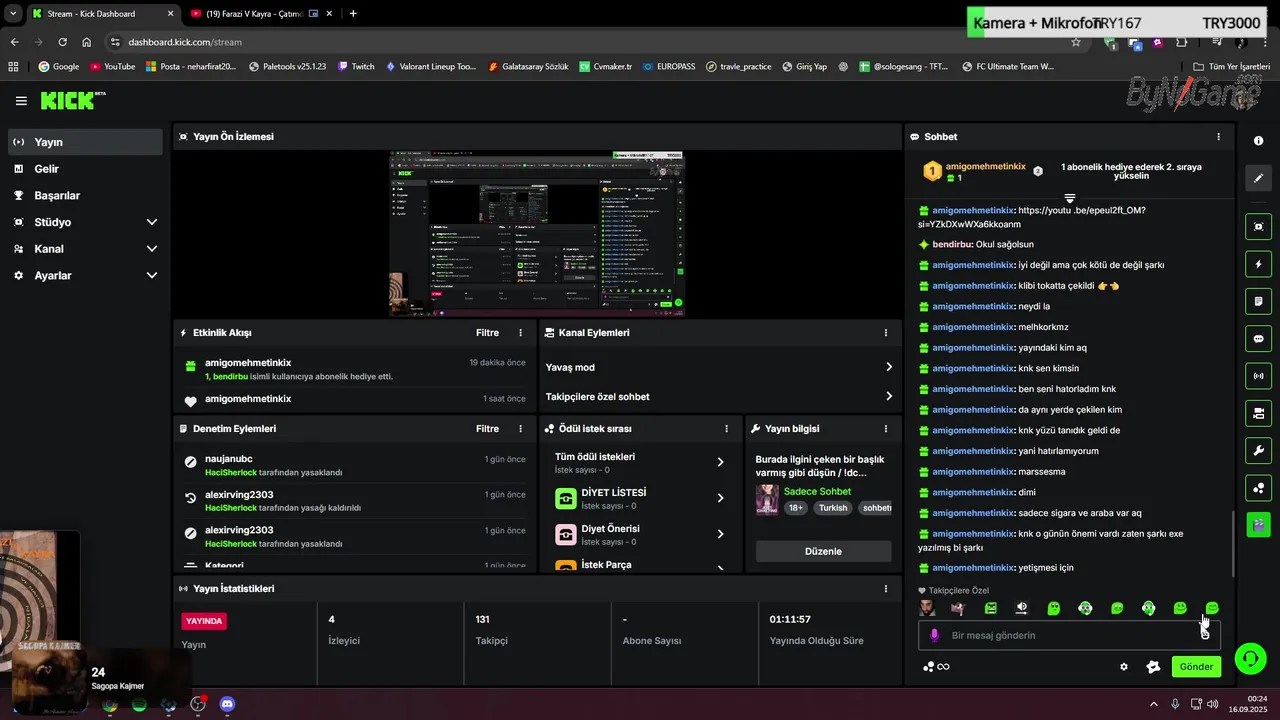Screen dimensions: 1280x720
Task: Click the chat bubble icon in right toolbar
Action: 1259,339
